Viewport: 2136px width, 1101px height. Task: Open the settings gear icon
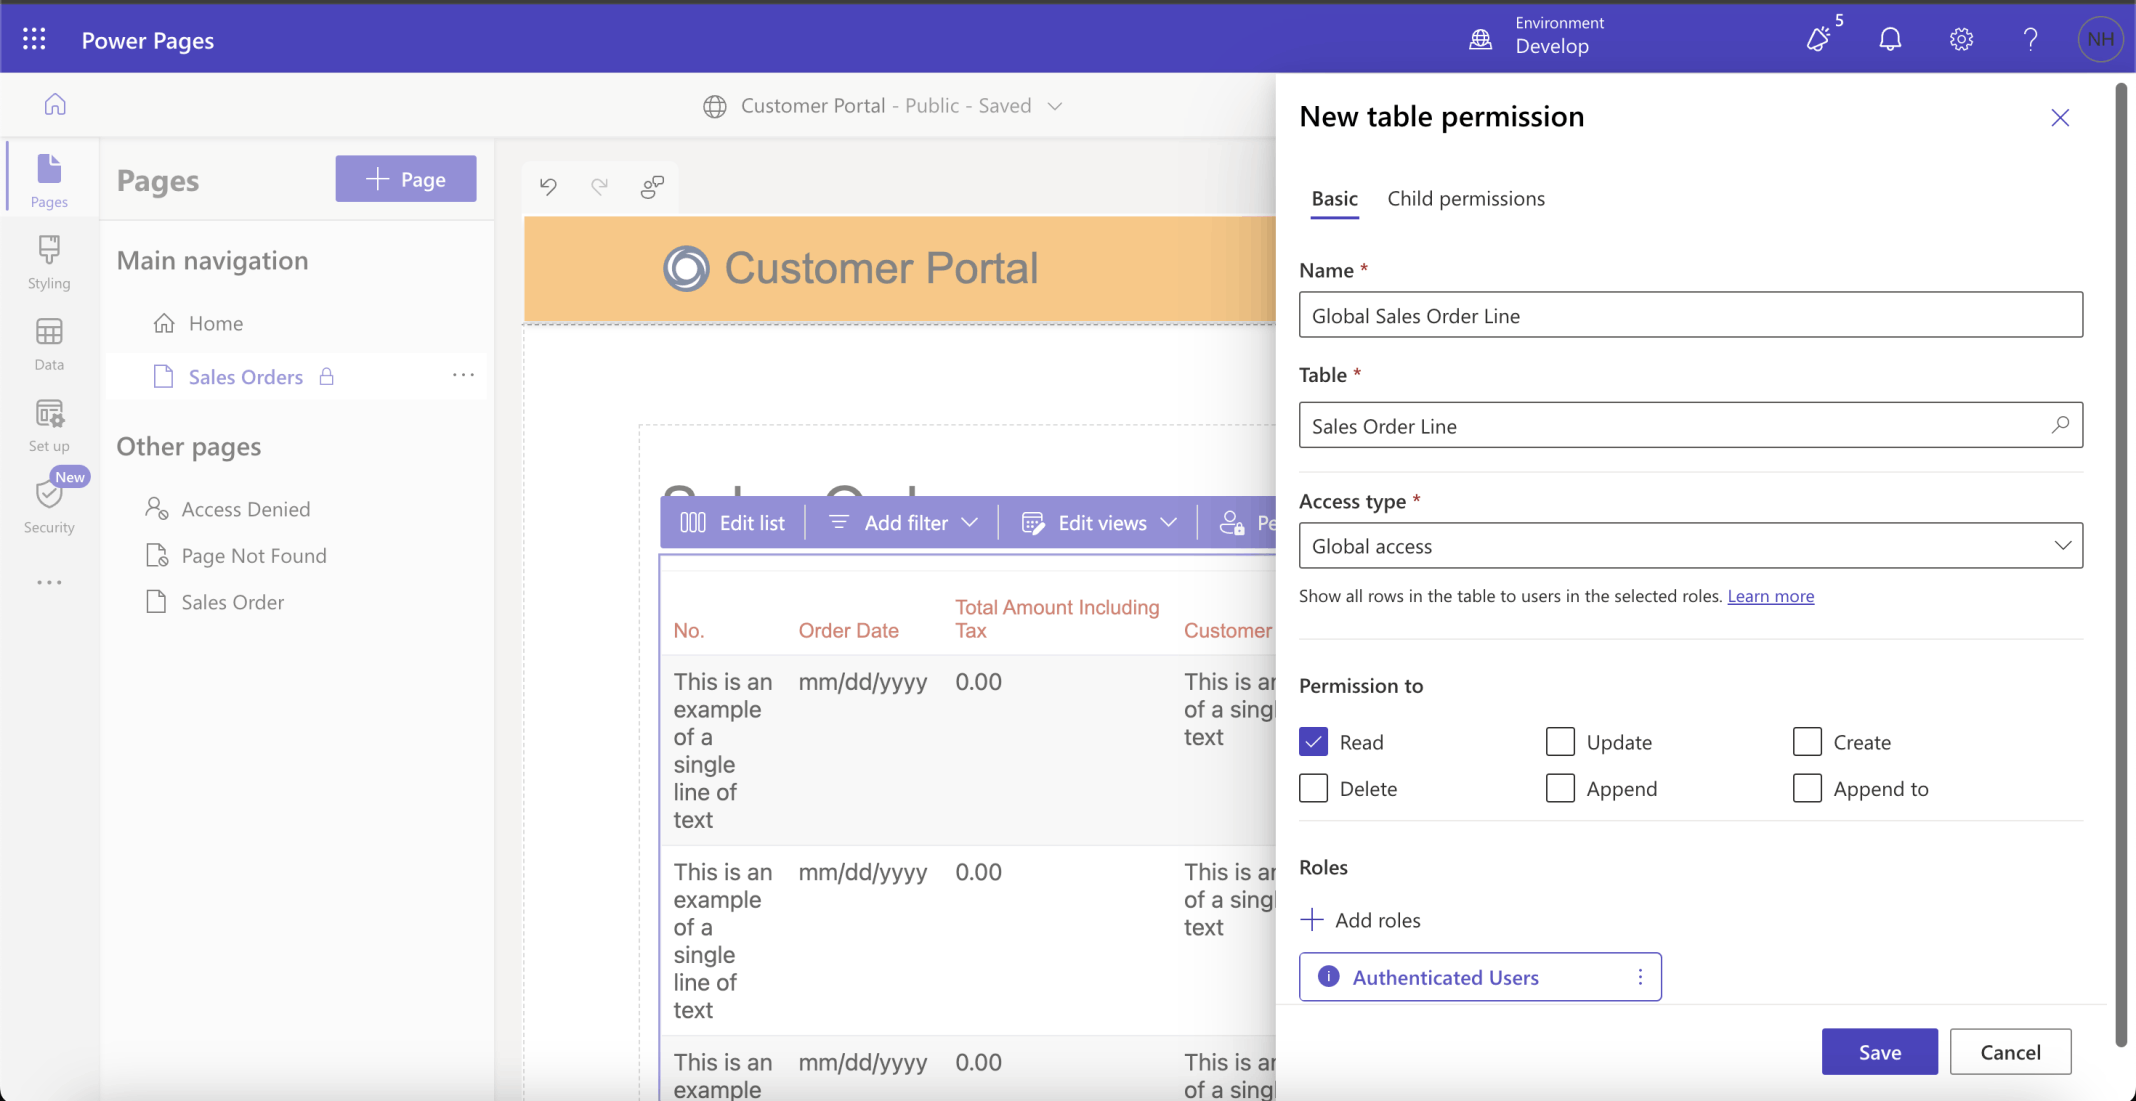click(1960, 40)
